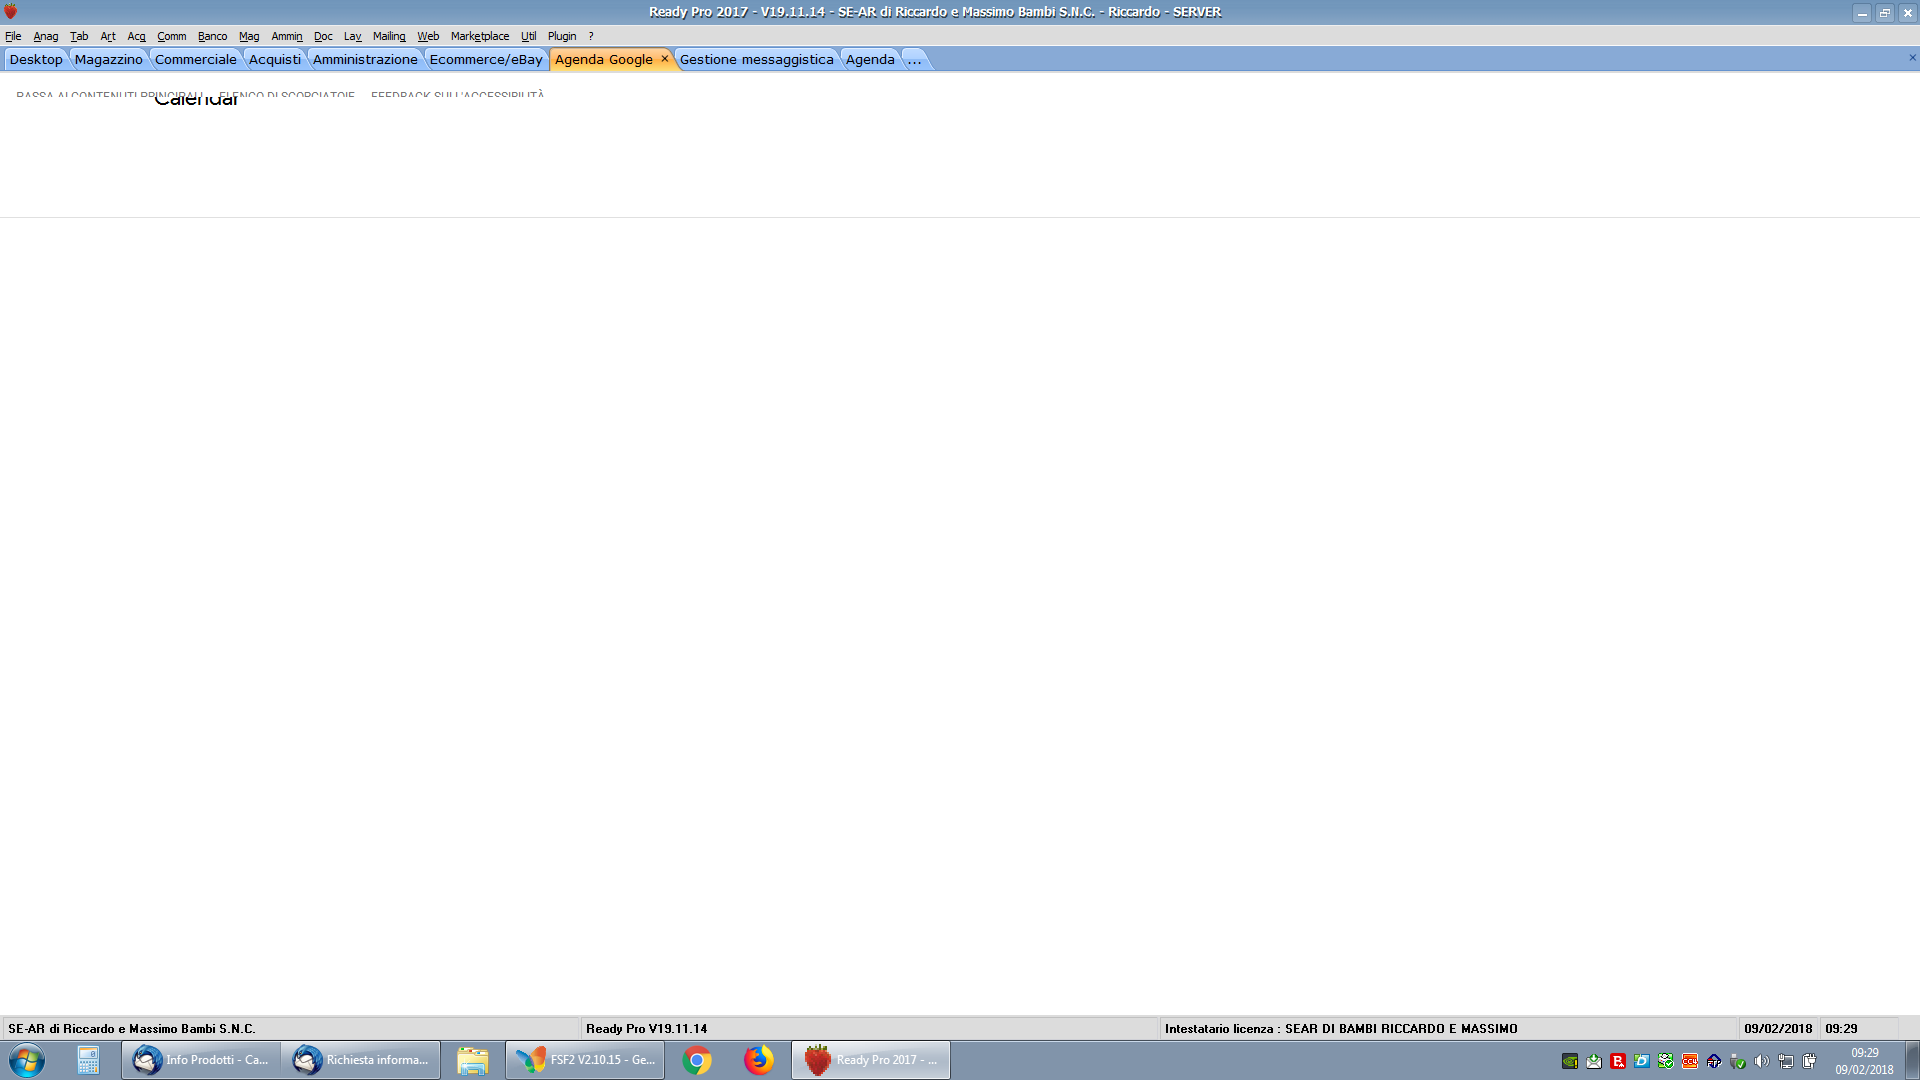Click Feedback sull'accessibilità link

point(457,96)
